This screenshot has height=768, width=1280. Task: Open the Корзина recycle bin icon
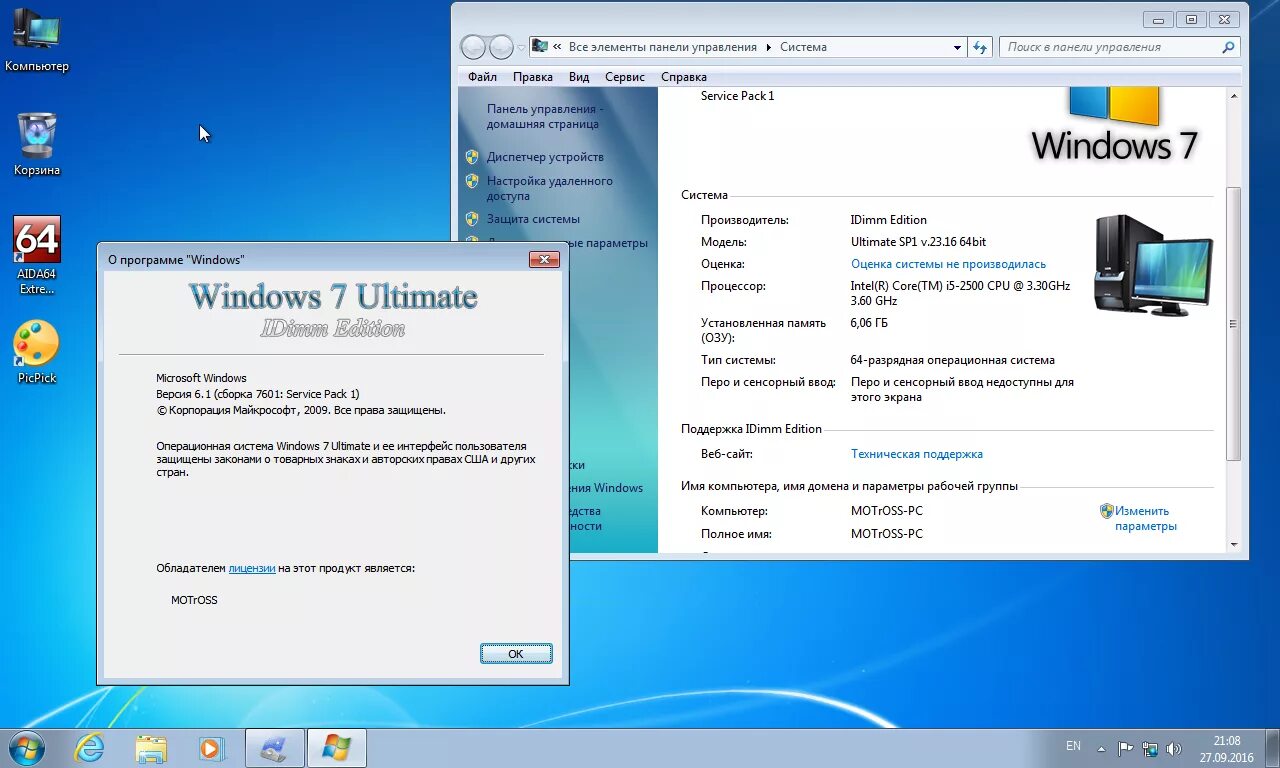(37, 144)
